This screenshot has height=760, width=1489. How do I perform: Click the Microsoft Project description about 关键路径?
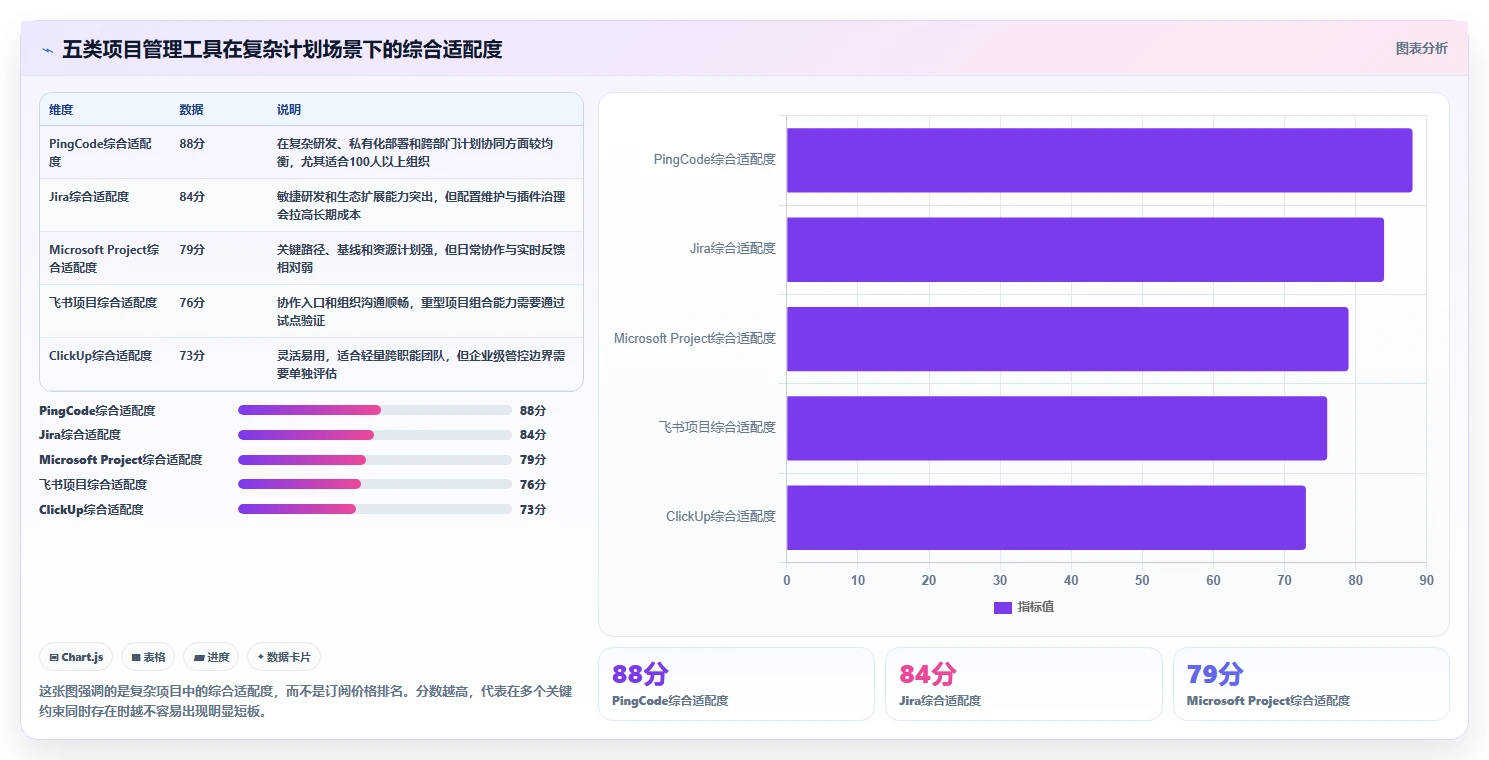click(x=421, y=258)
